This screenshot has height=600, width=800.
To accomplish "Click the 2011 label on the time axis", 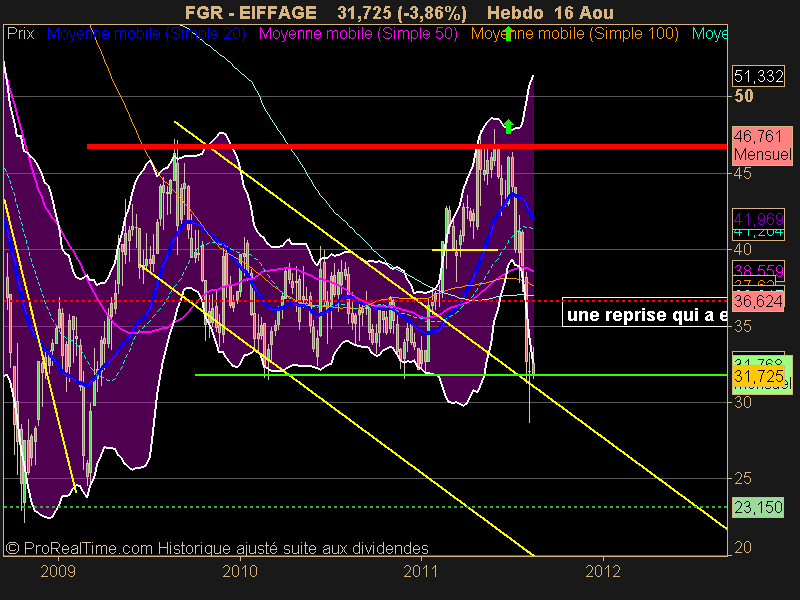I will (421, 571).
